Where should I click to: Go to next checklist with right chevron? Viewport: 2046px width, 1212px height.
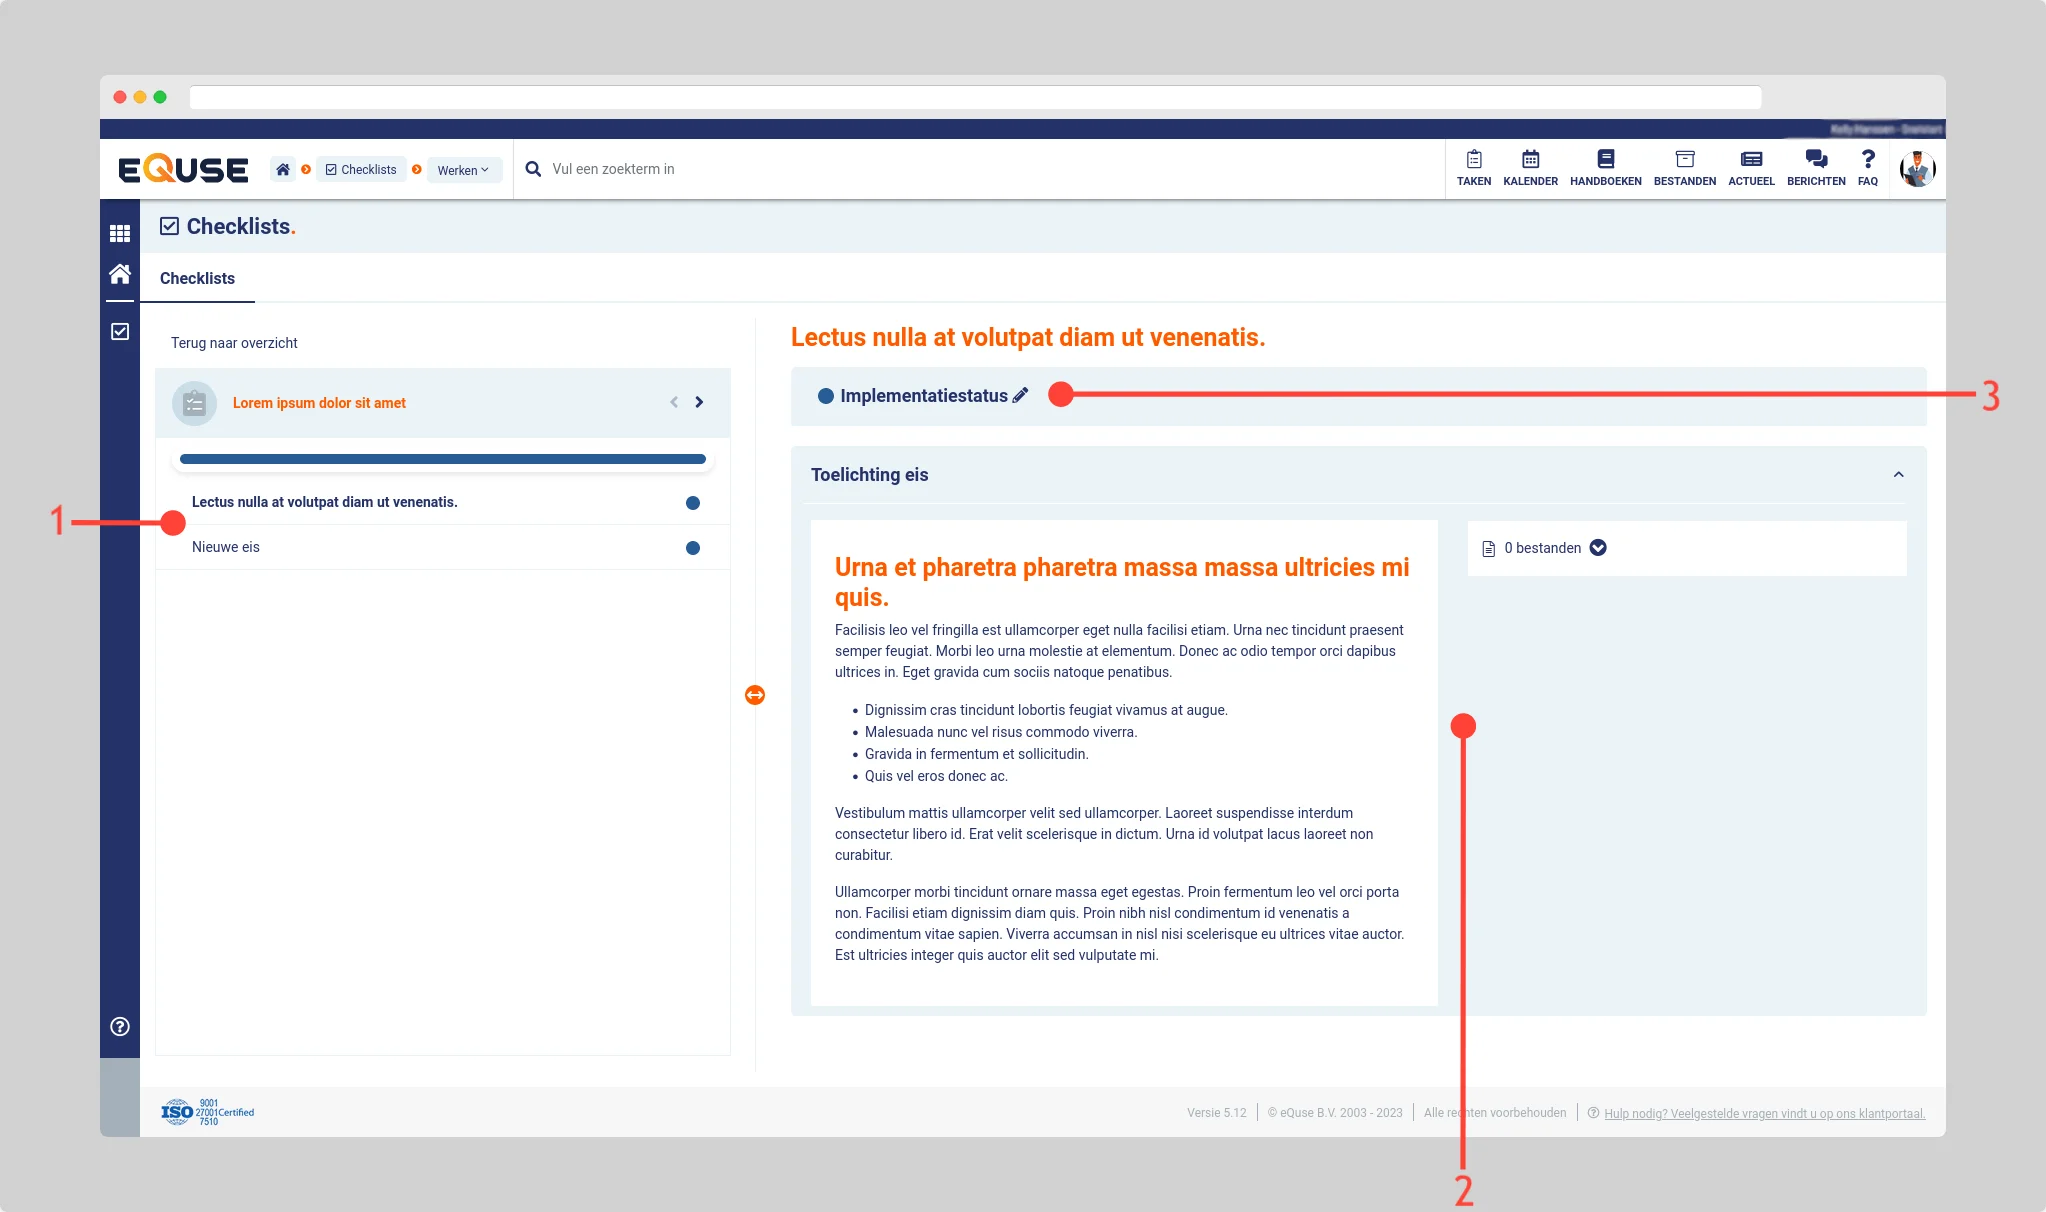(699, 402)
